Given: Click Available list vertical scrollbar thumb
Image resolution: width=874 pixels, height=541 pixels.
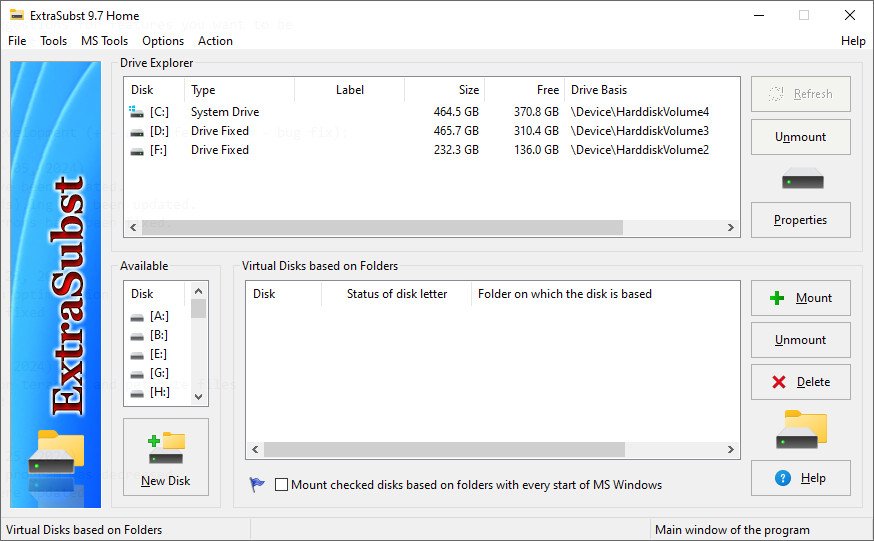Looking at the screenshot, I should (x=198, y=308).
